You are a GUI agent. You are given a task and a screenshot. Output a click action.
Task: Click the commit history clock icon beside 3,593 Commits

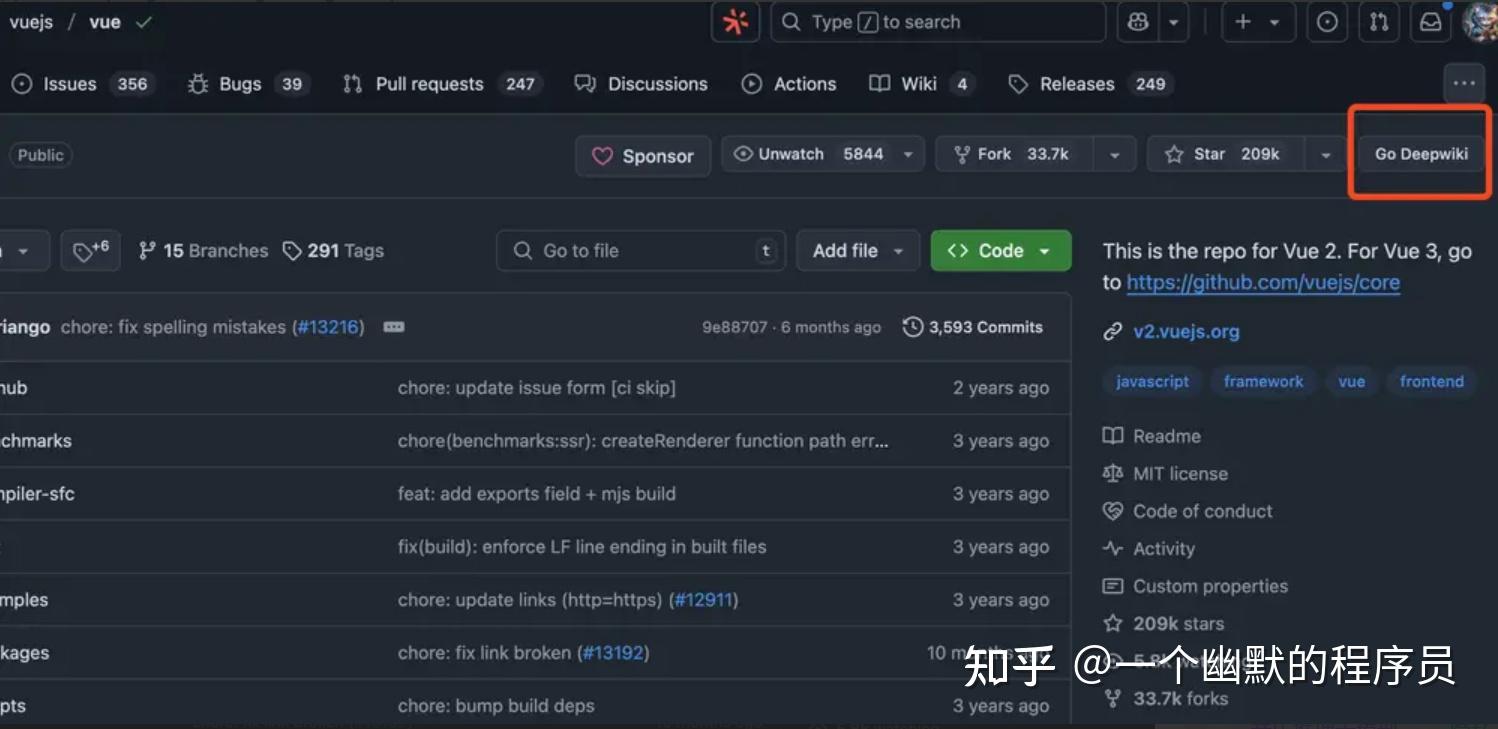913,327
